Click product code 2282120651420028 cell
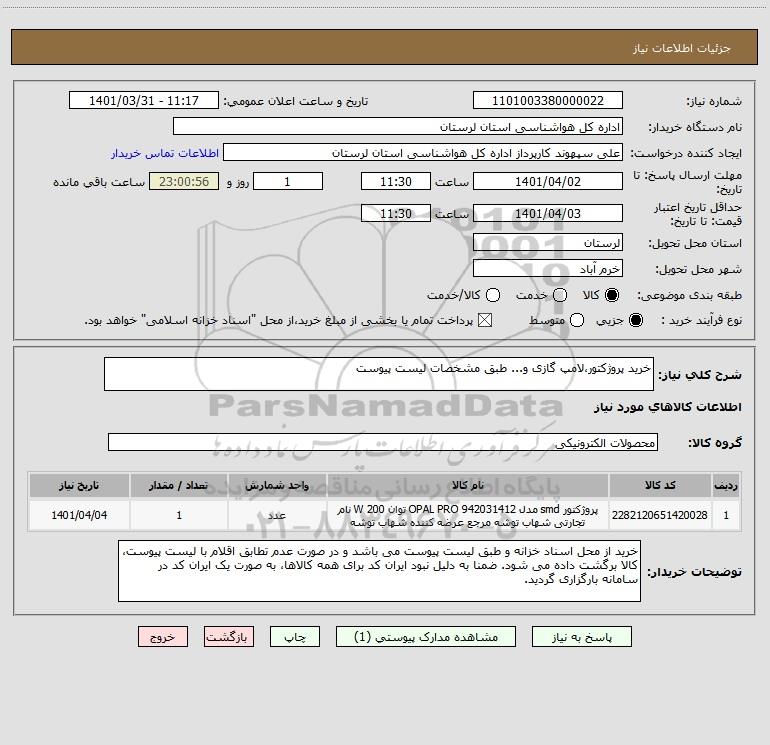This screenshot has width=770, height=745. pyautogui.click(x=660, y=515)
